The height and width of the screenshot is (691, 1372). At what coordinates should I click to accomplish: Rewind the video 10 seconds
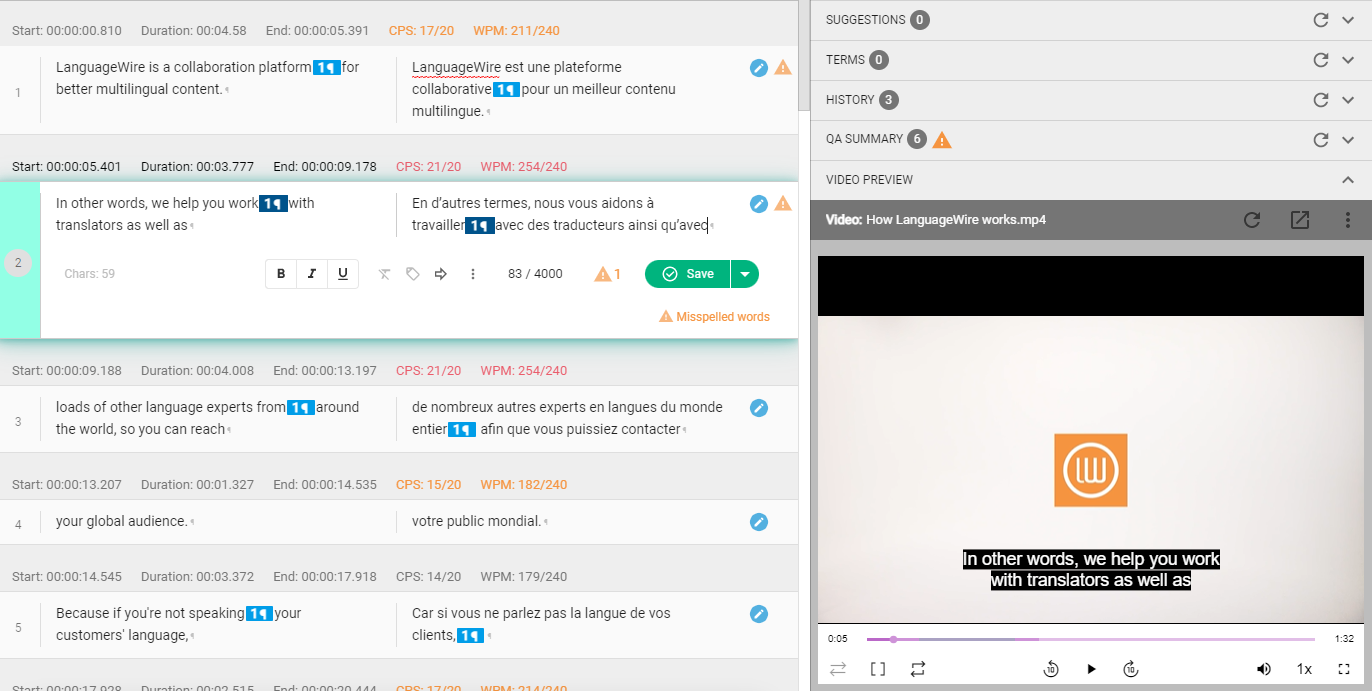1051,668
